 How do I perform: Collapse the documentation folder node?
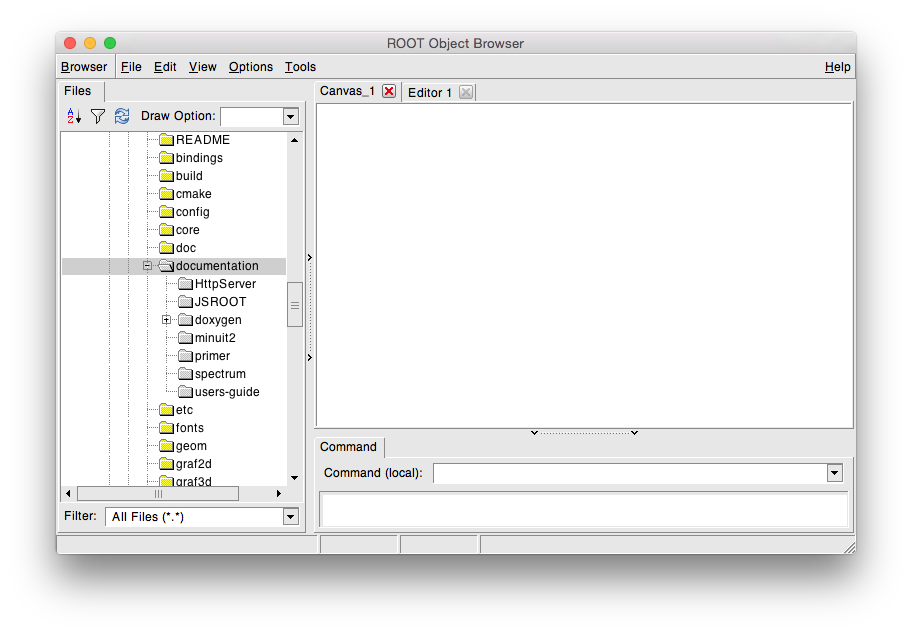(x=147, y=266)
